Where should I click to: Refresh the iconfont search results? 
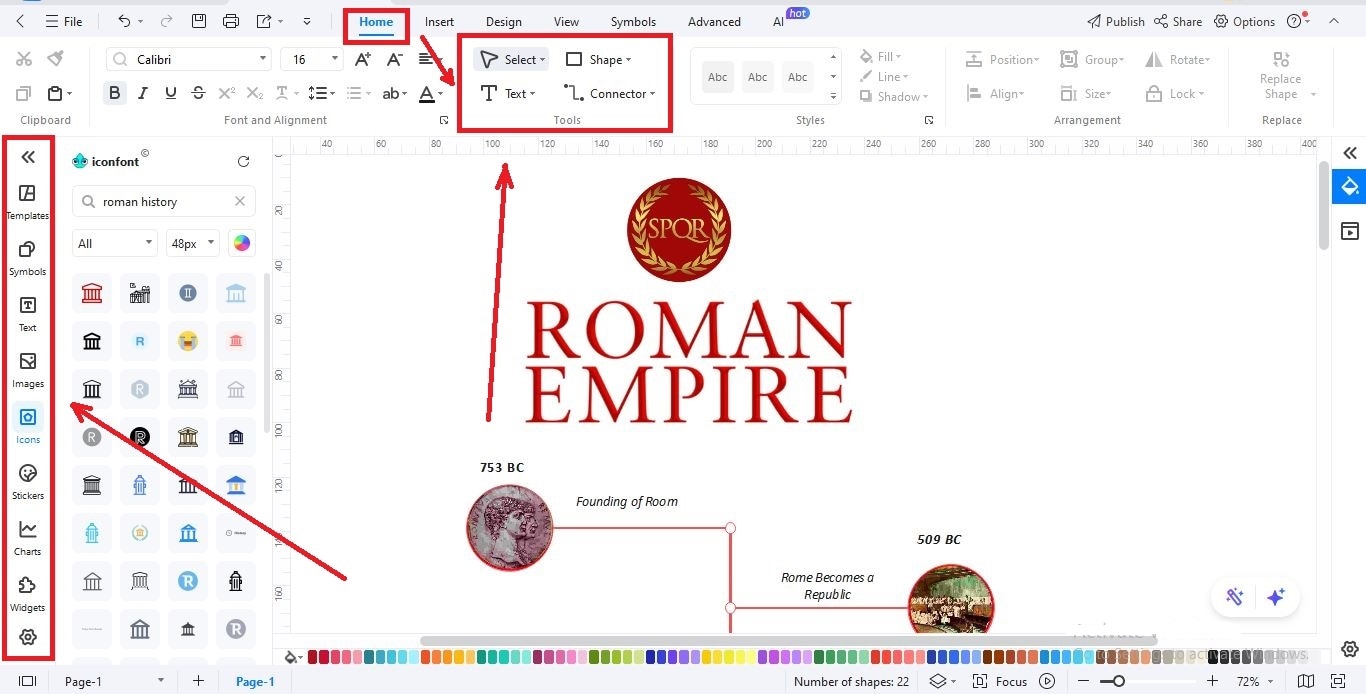tap(243, 161)
